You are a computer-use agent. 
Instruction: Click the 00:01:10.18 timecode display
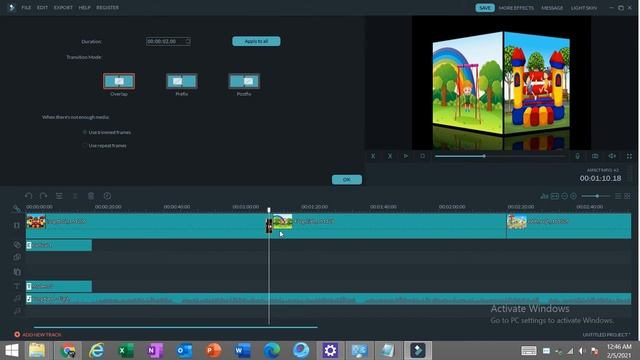tap(600, 178)
